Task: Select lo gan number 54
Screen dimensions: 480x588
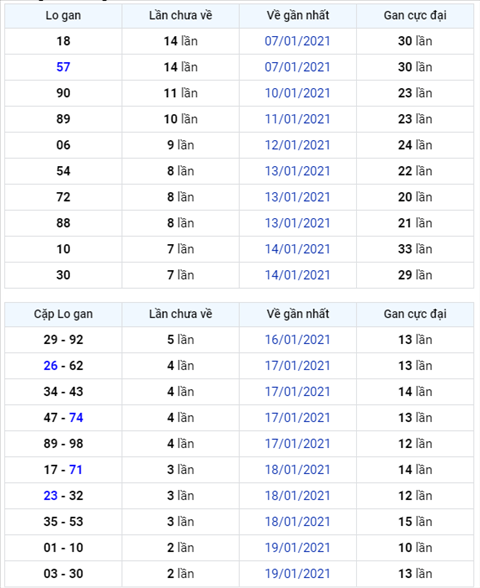Action: point(63,171)
